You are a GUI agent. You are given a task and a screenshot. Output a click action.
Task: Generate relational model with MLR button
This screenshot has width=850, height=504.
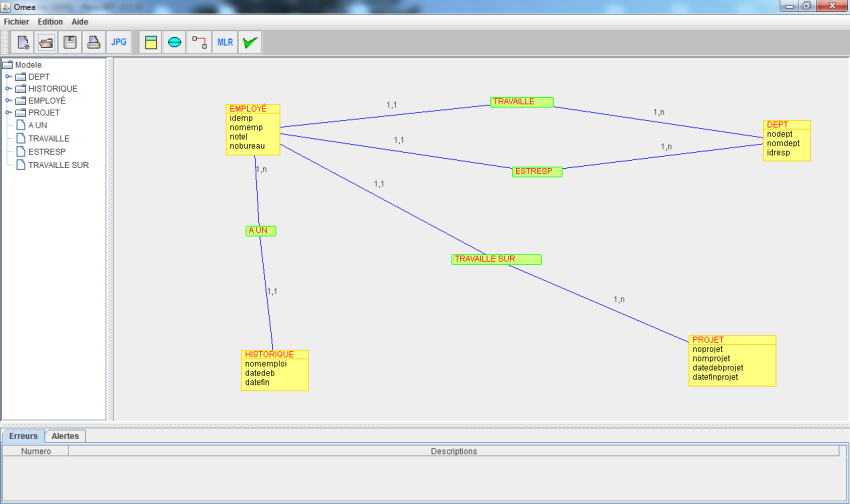point(225,42)
